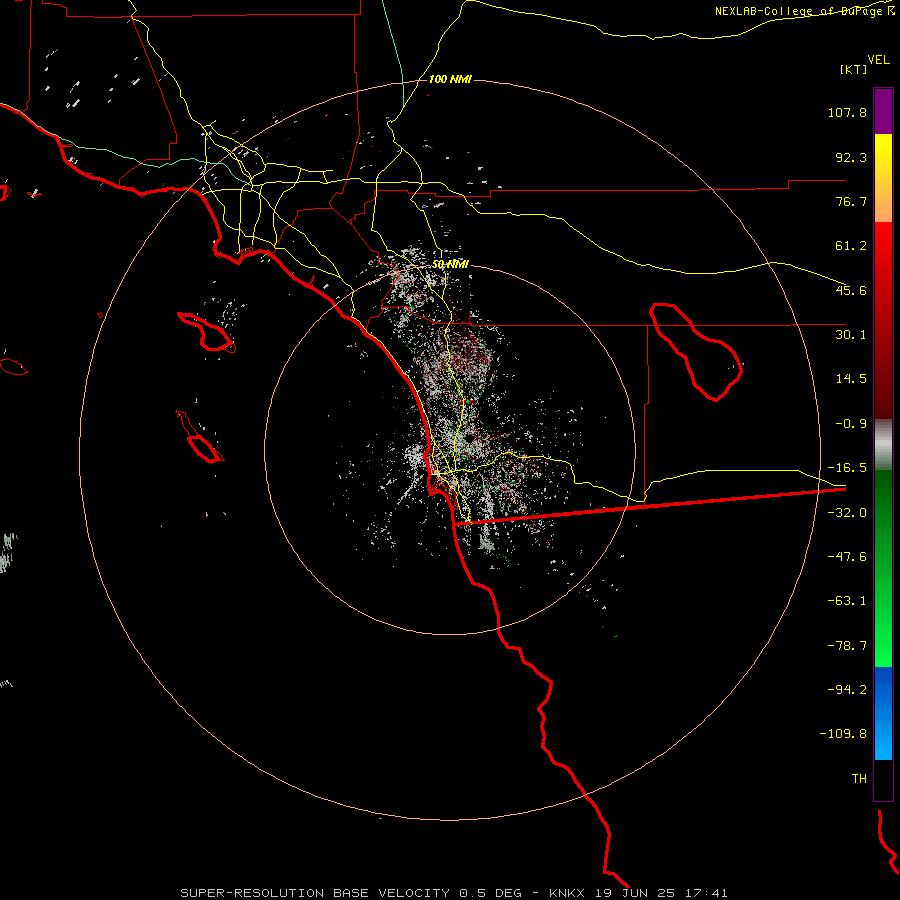Select the 107.8 legend value
The image size is (900, 900).
click(847, 112)
